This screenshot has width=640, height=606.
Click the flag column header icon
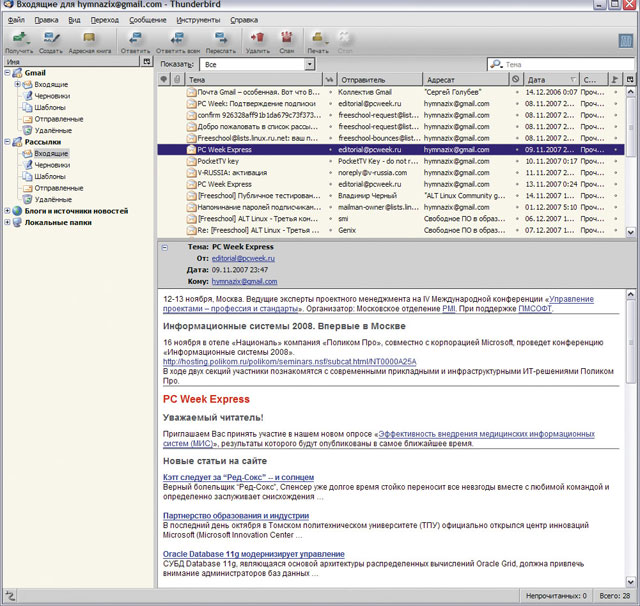[x=615, y=79]
